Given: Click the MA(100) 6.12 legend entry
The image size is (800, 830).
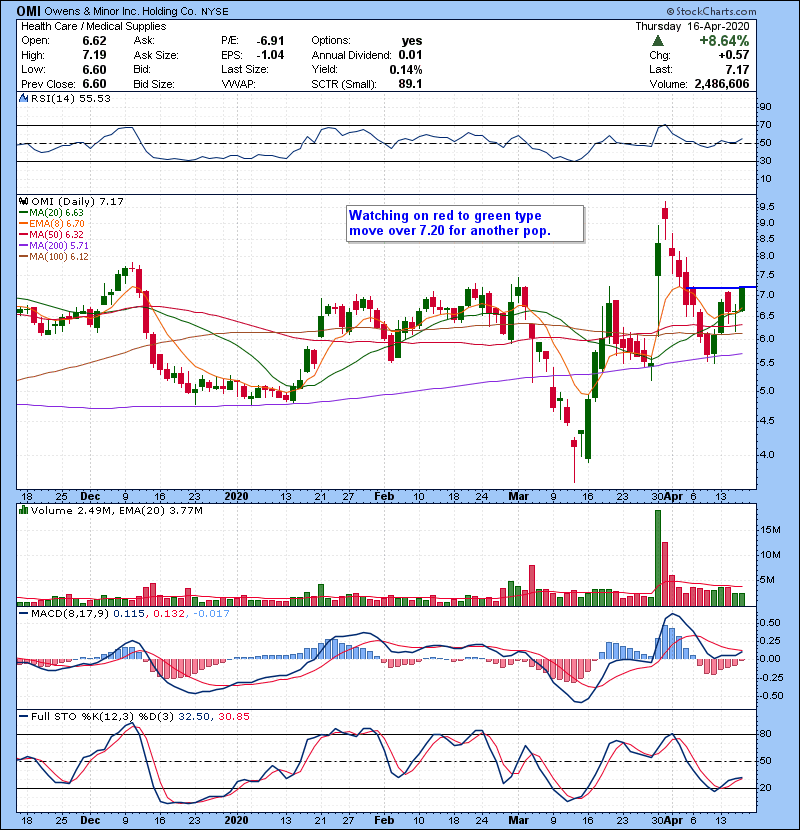Looking at the screenshot, I should click(x=53, y=257).
